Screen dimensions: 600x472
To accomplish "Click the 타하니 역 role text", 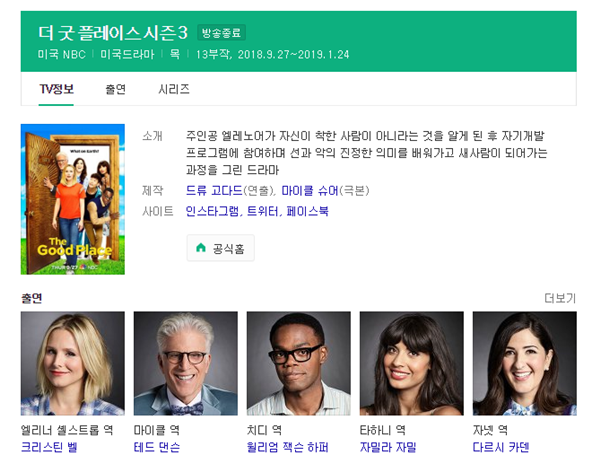I will click(x=383, y=430).
